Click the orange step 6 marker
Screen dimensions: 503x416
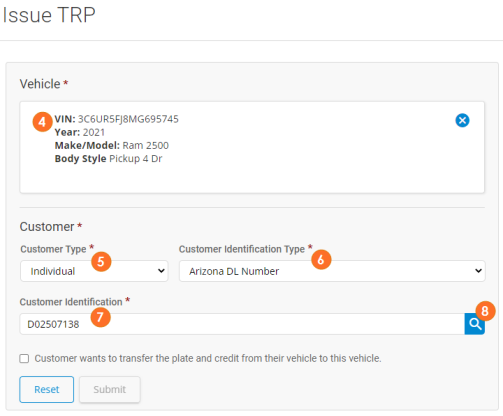click(321, 259)
